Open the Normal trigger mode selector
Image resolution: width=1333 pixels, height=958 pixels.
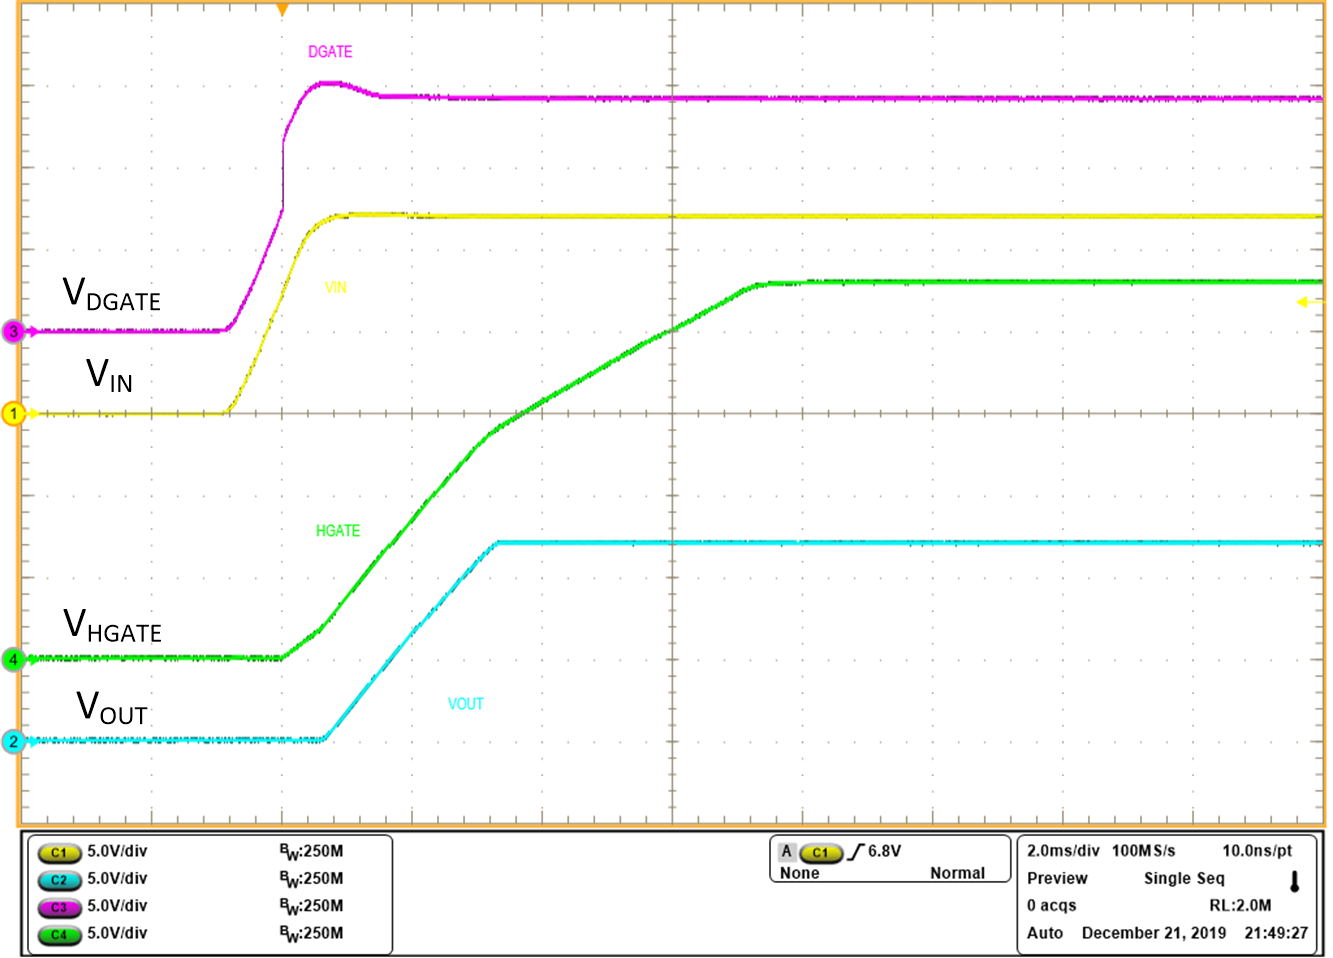point(958,872)
